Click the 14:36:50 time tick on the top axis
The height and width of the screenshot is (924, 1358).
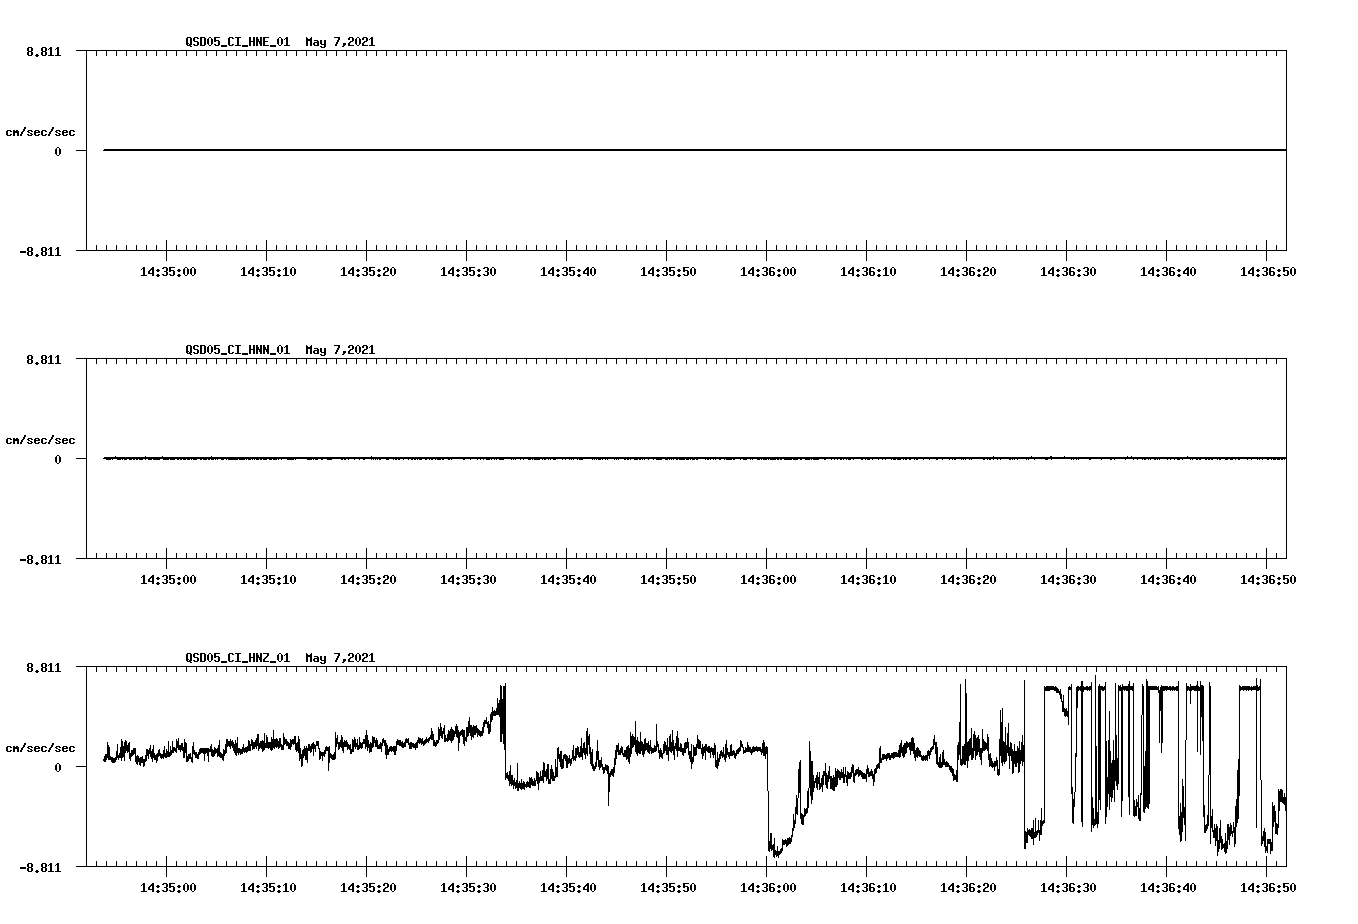[1268, 270]
